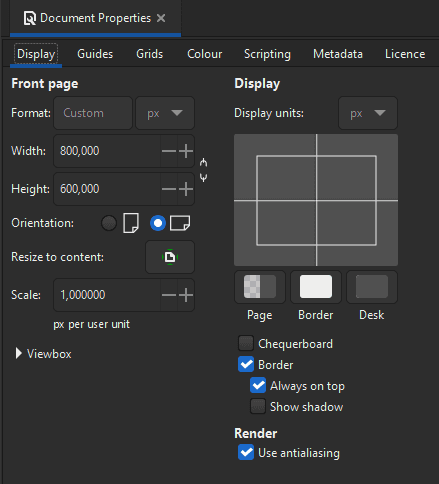Click the Resize to content page icon

pyautogui.click(x=170, y=257)
